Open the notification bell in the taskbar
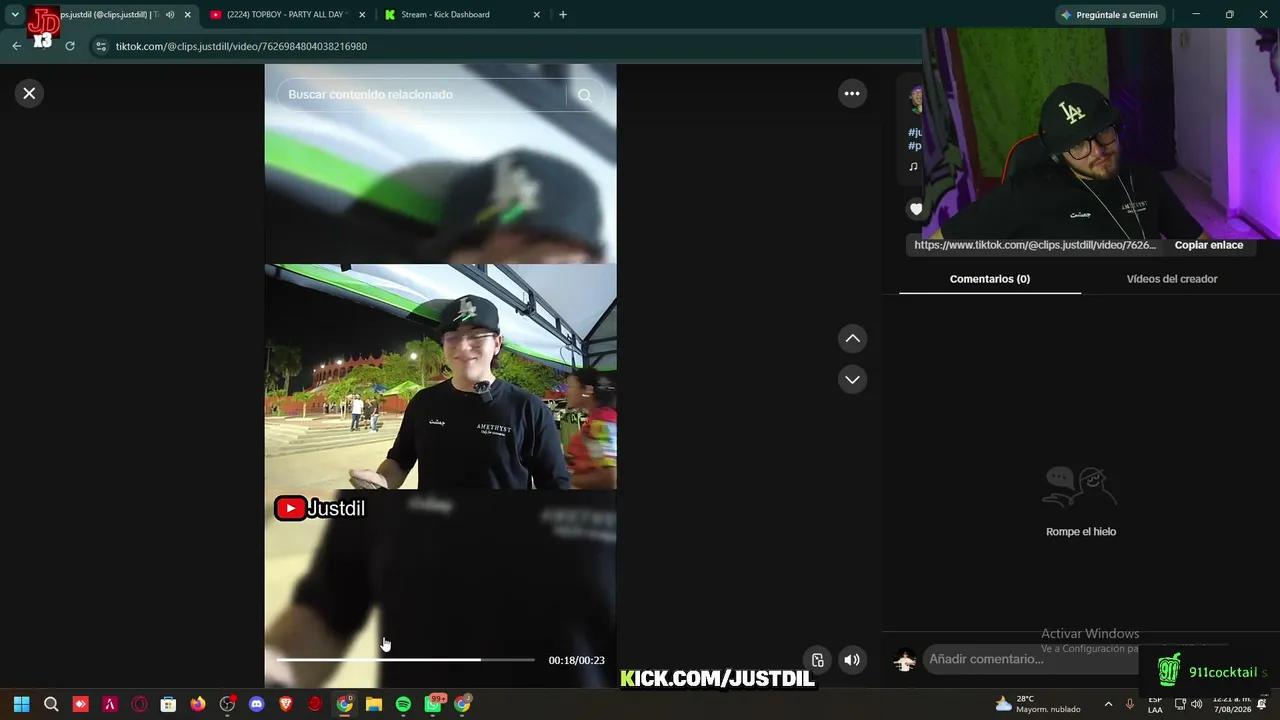1280x720 pixels. [1262, 704]
